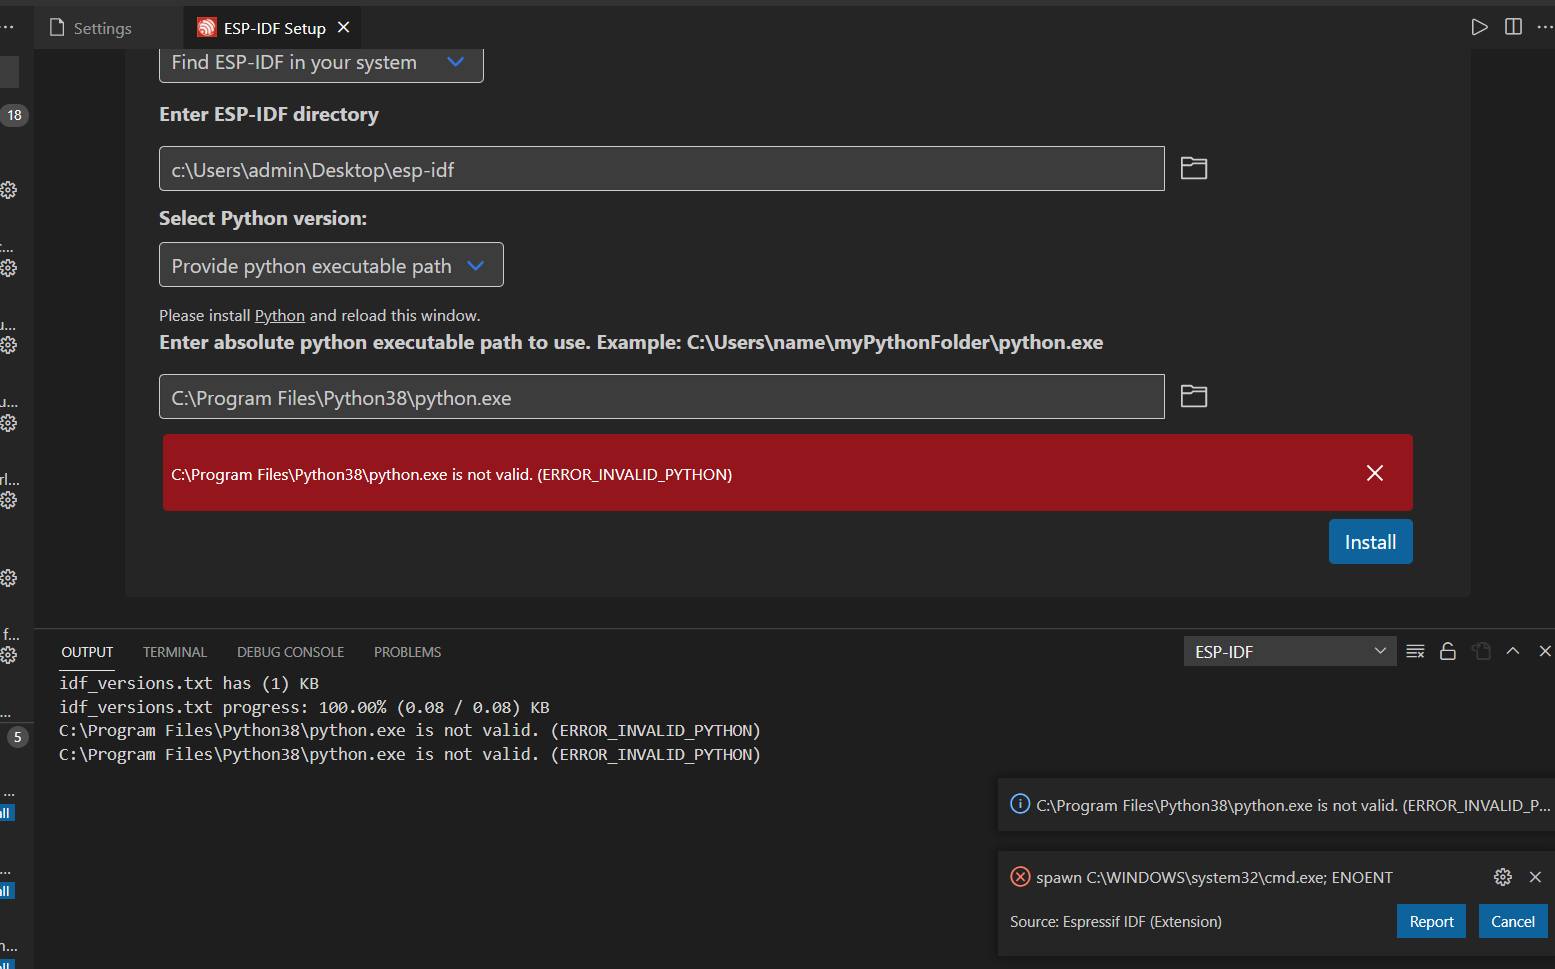Click the Source: Espressif IDF (Extension) text
The height and width of the screenshot is (969, 1555).
tap(1116, 921)
